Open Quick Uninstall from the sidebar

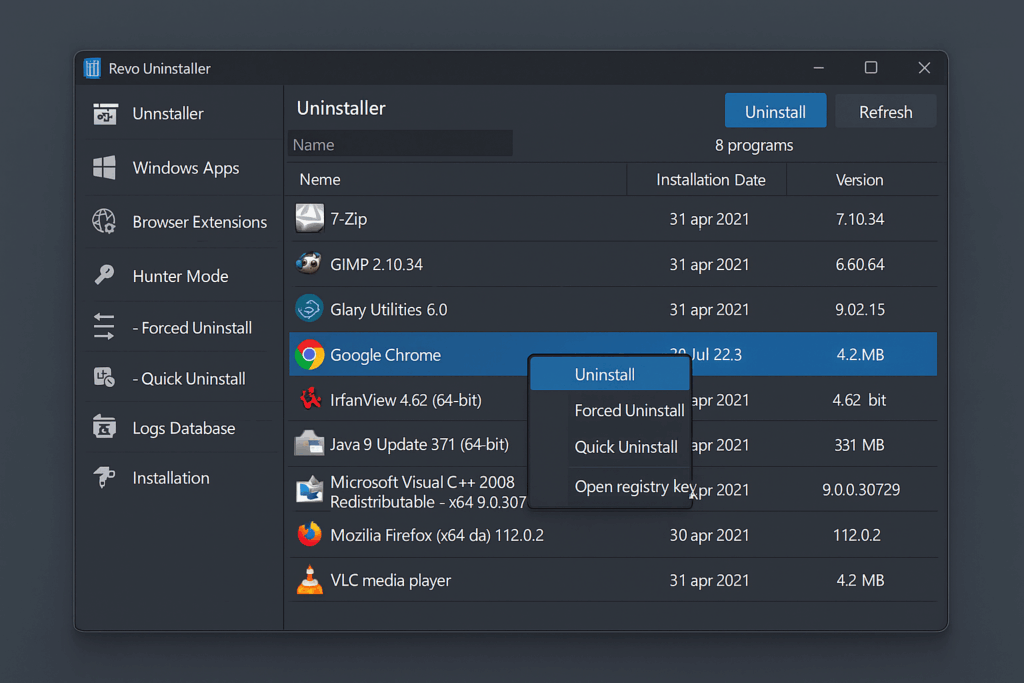click(105, 378)
